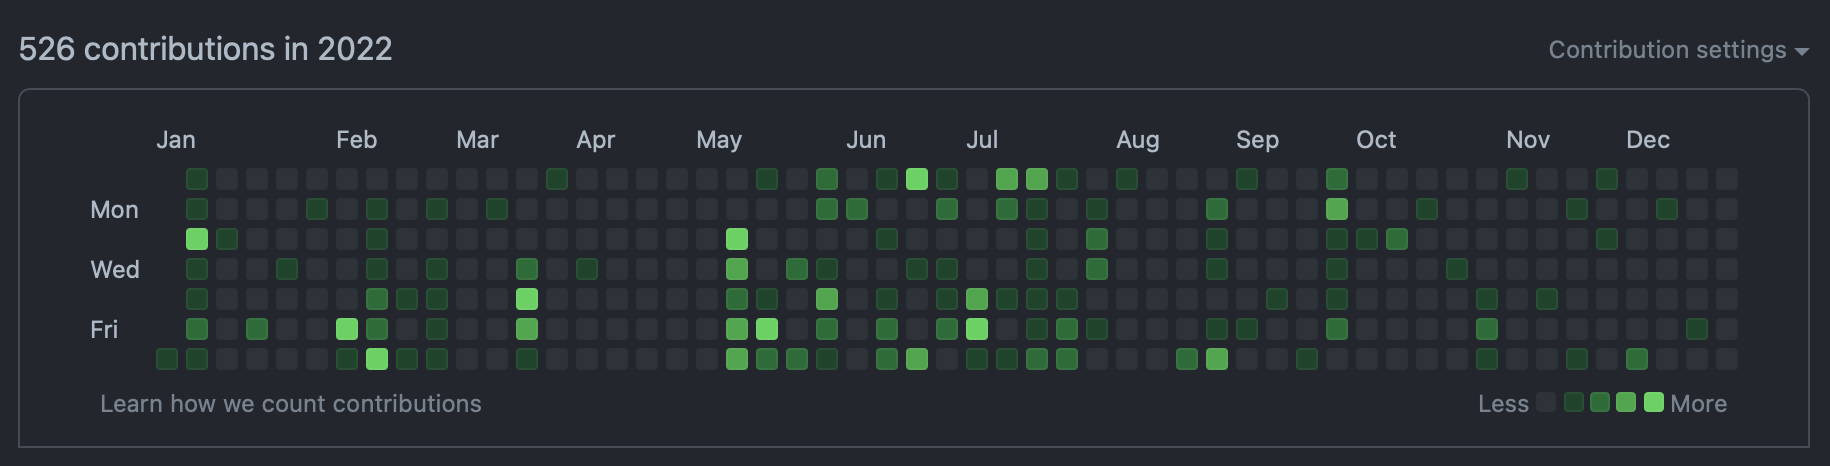Select the bright Saturday cell just before Sep

pos(1217,359)
